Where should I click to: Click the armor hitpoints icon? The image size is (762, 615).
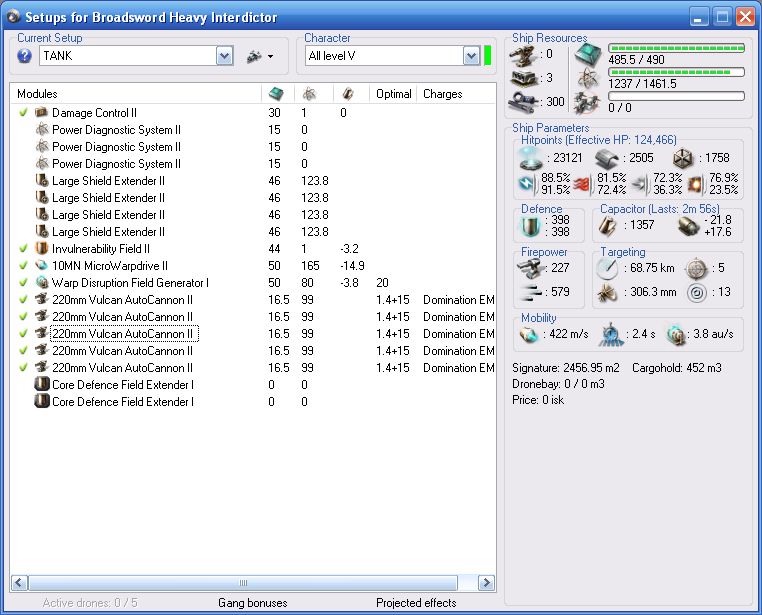pos(604,158)
